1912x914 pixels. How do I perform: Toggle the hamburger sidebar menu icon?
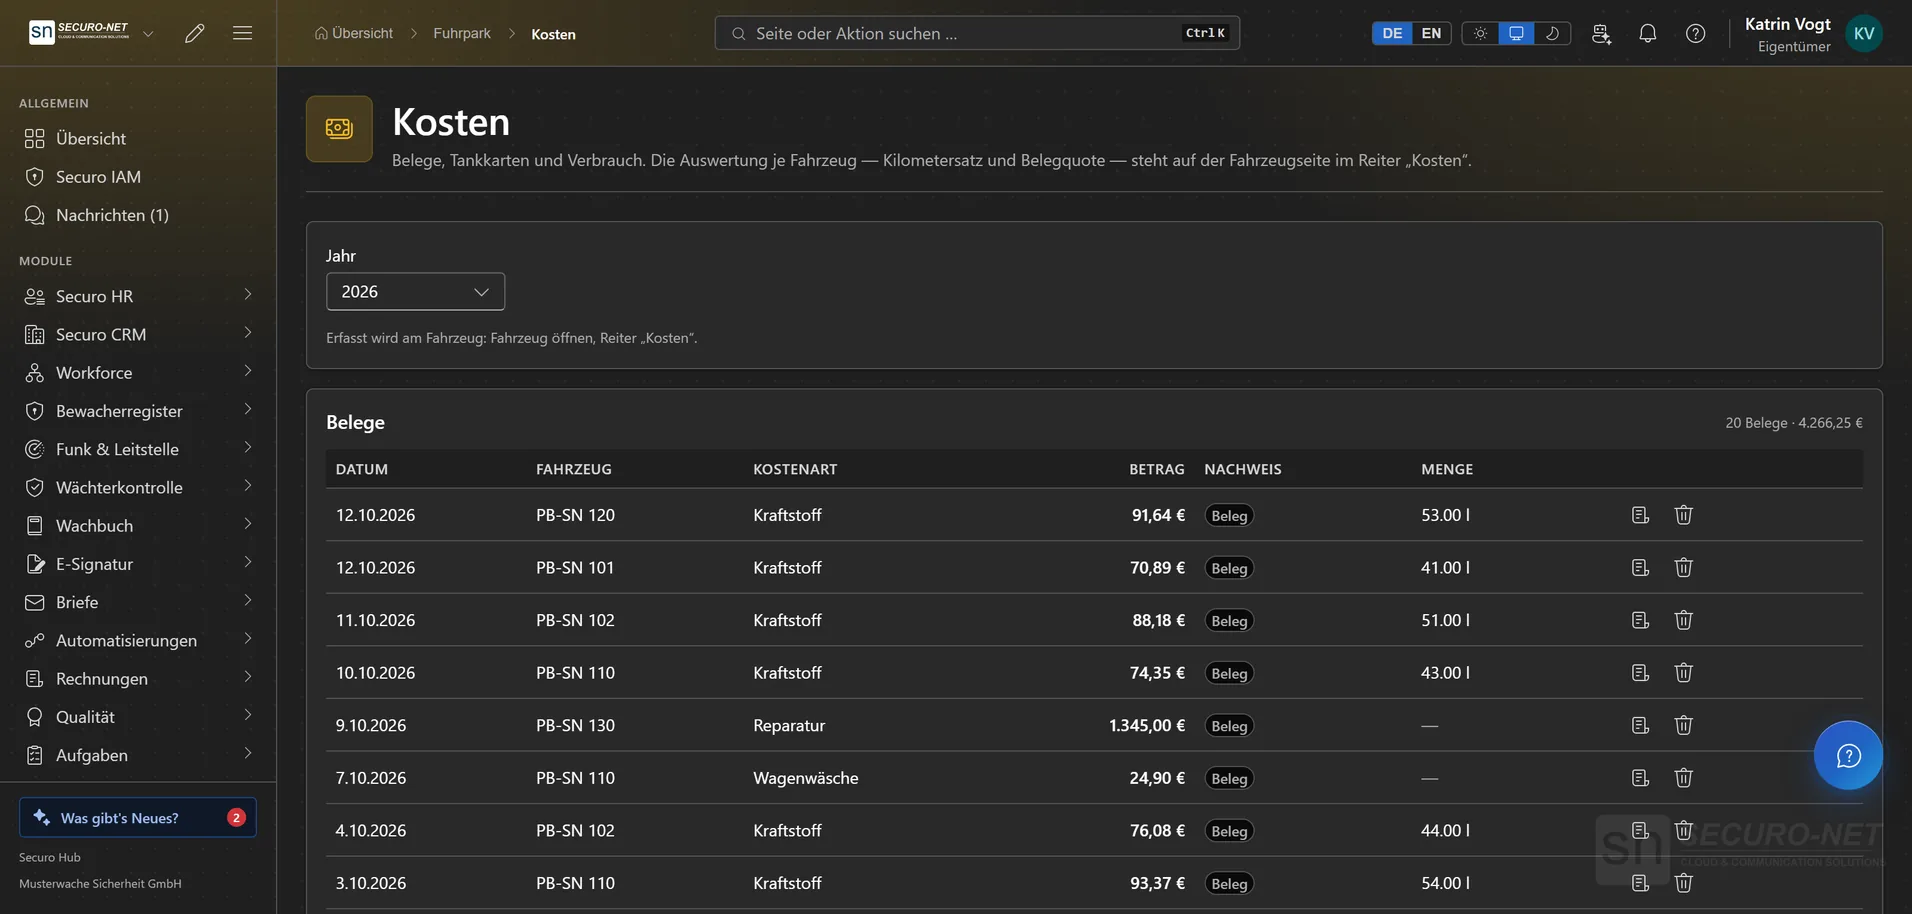point(242,33)
